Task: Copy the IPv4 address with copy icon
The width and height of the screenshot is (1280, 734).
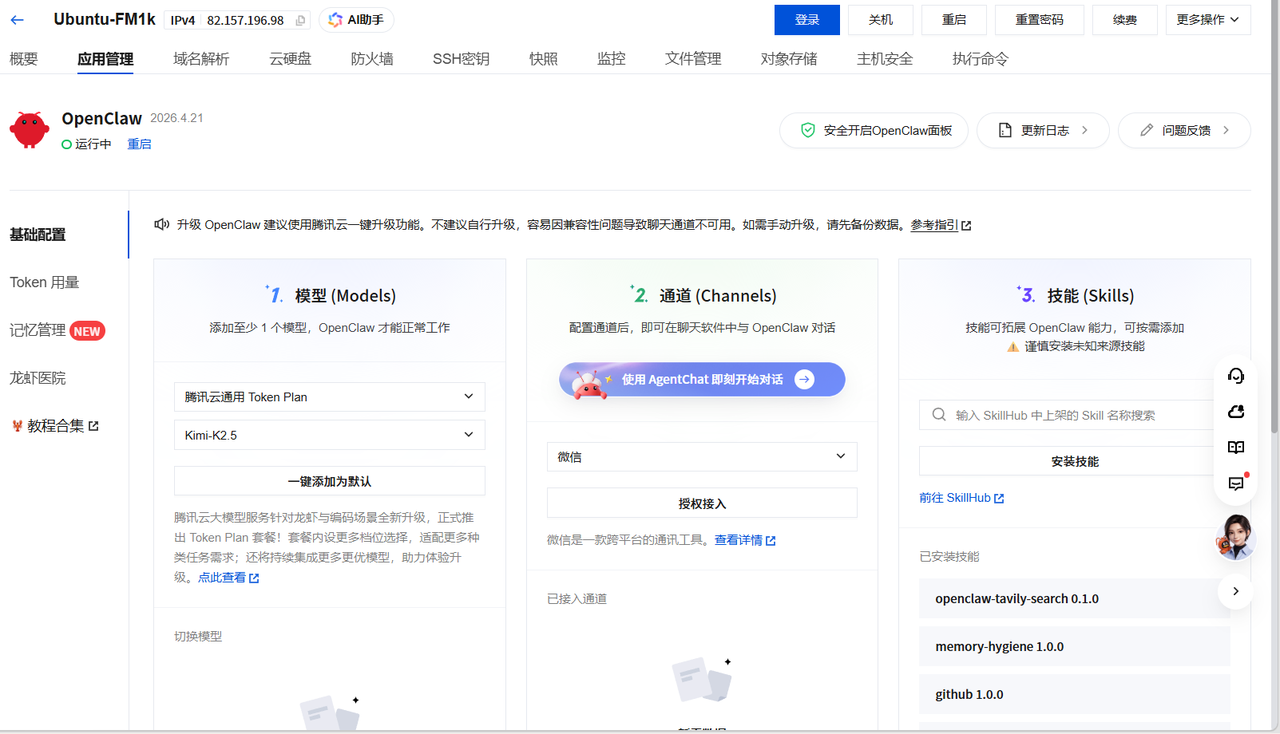Action: pos(300,21)
